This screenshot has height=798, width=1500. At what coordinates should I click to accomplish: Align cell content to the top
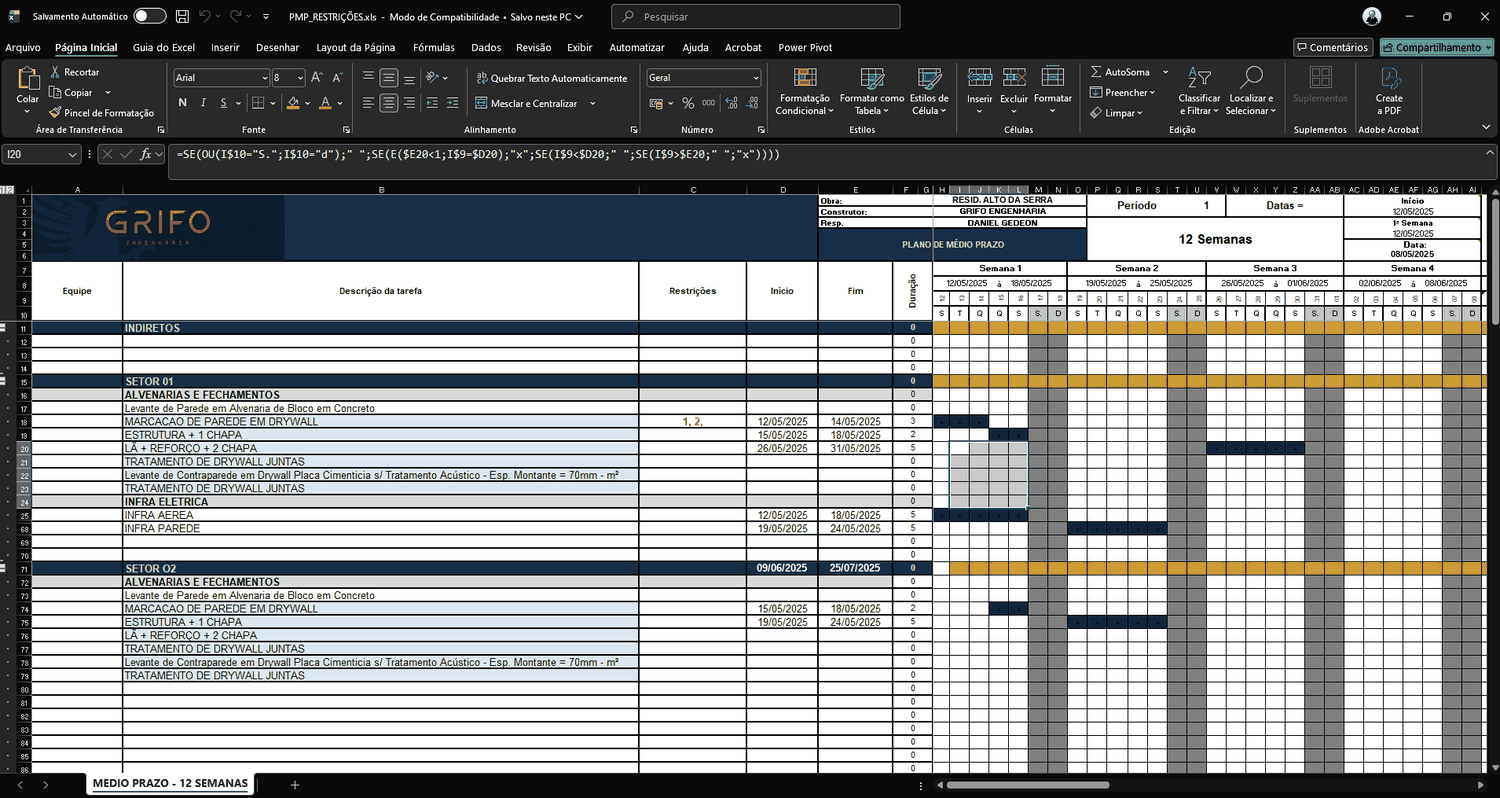pyautogui.click(x=368, y=77)
